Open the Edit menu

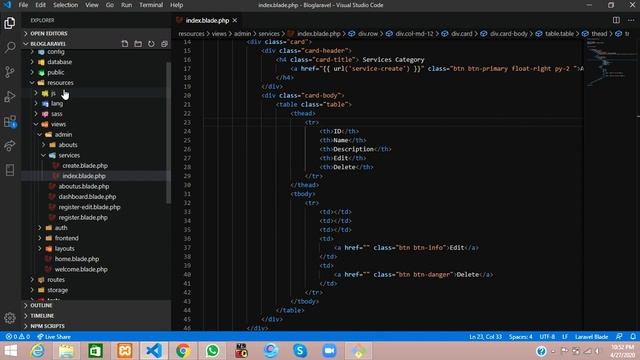[x=40, y=5]
